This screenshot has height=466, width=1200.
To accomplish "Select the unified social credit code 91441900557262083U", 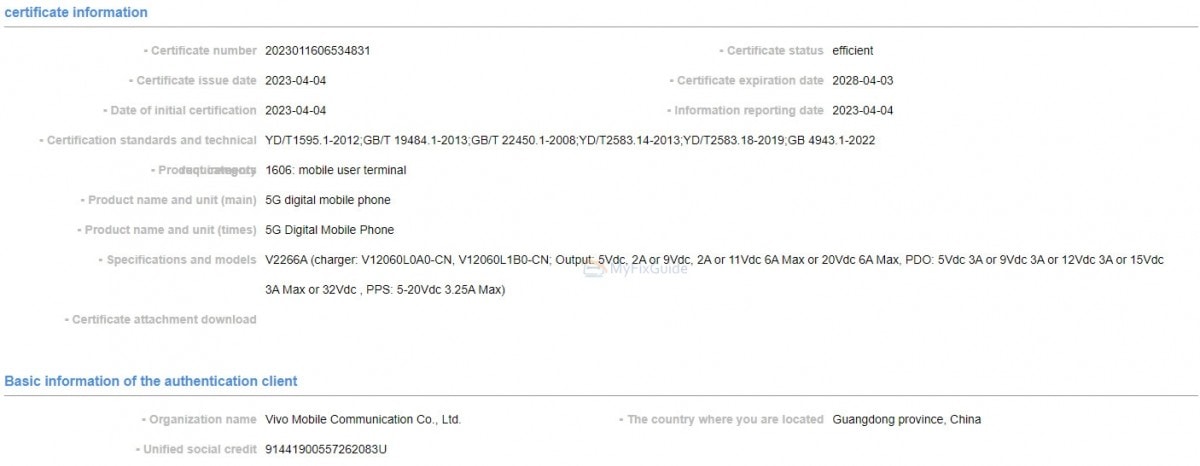I will click(x=325, y=450).
